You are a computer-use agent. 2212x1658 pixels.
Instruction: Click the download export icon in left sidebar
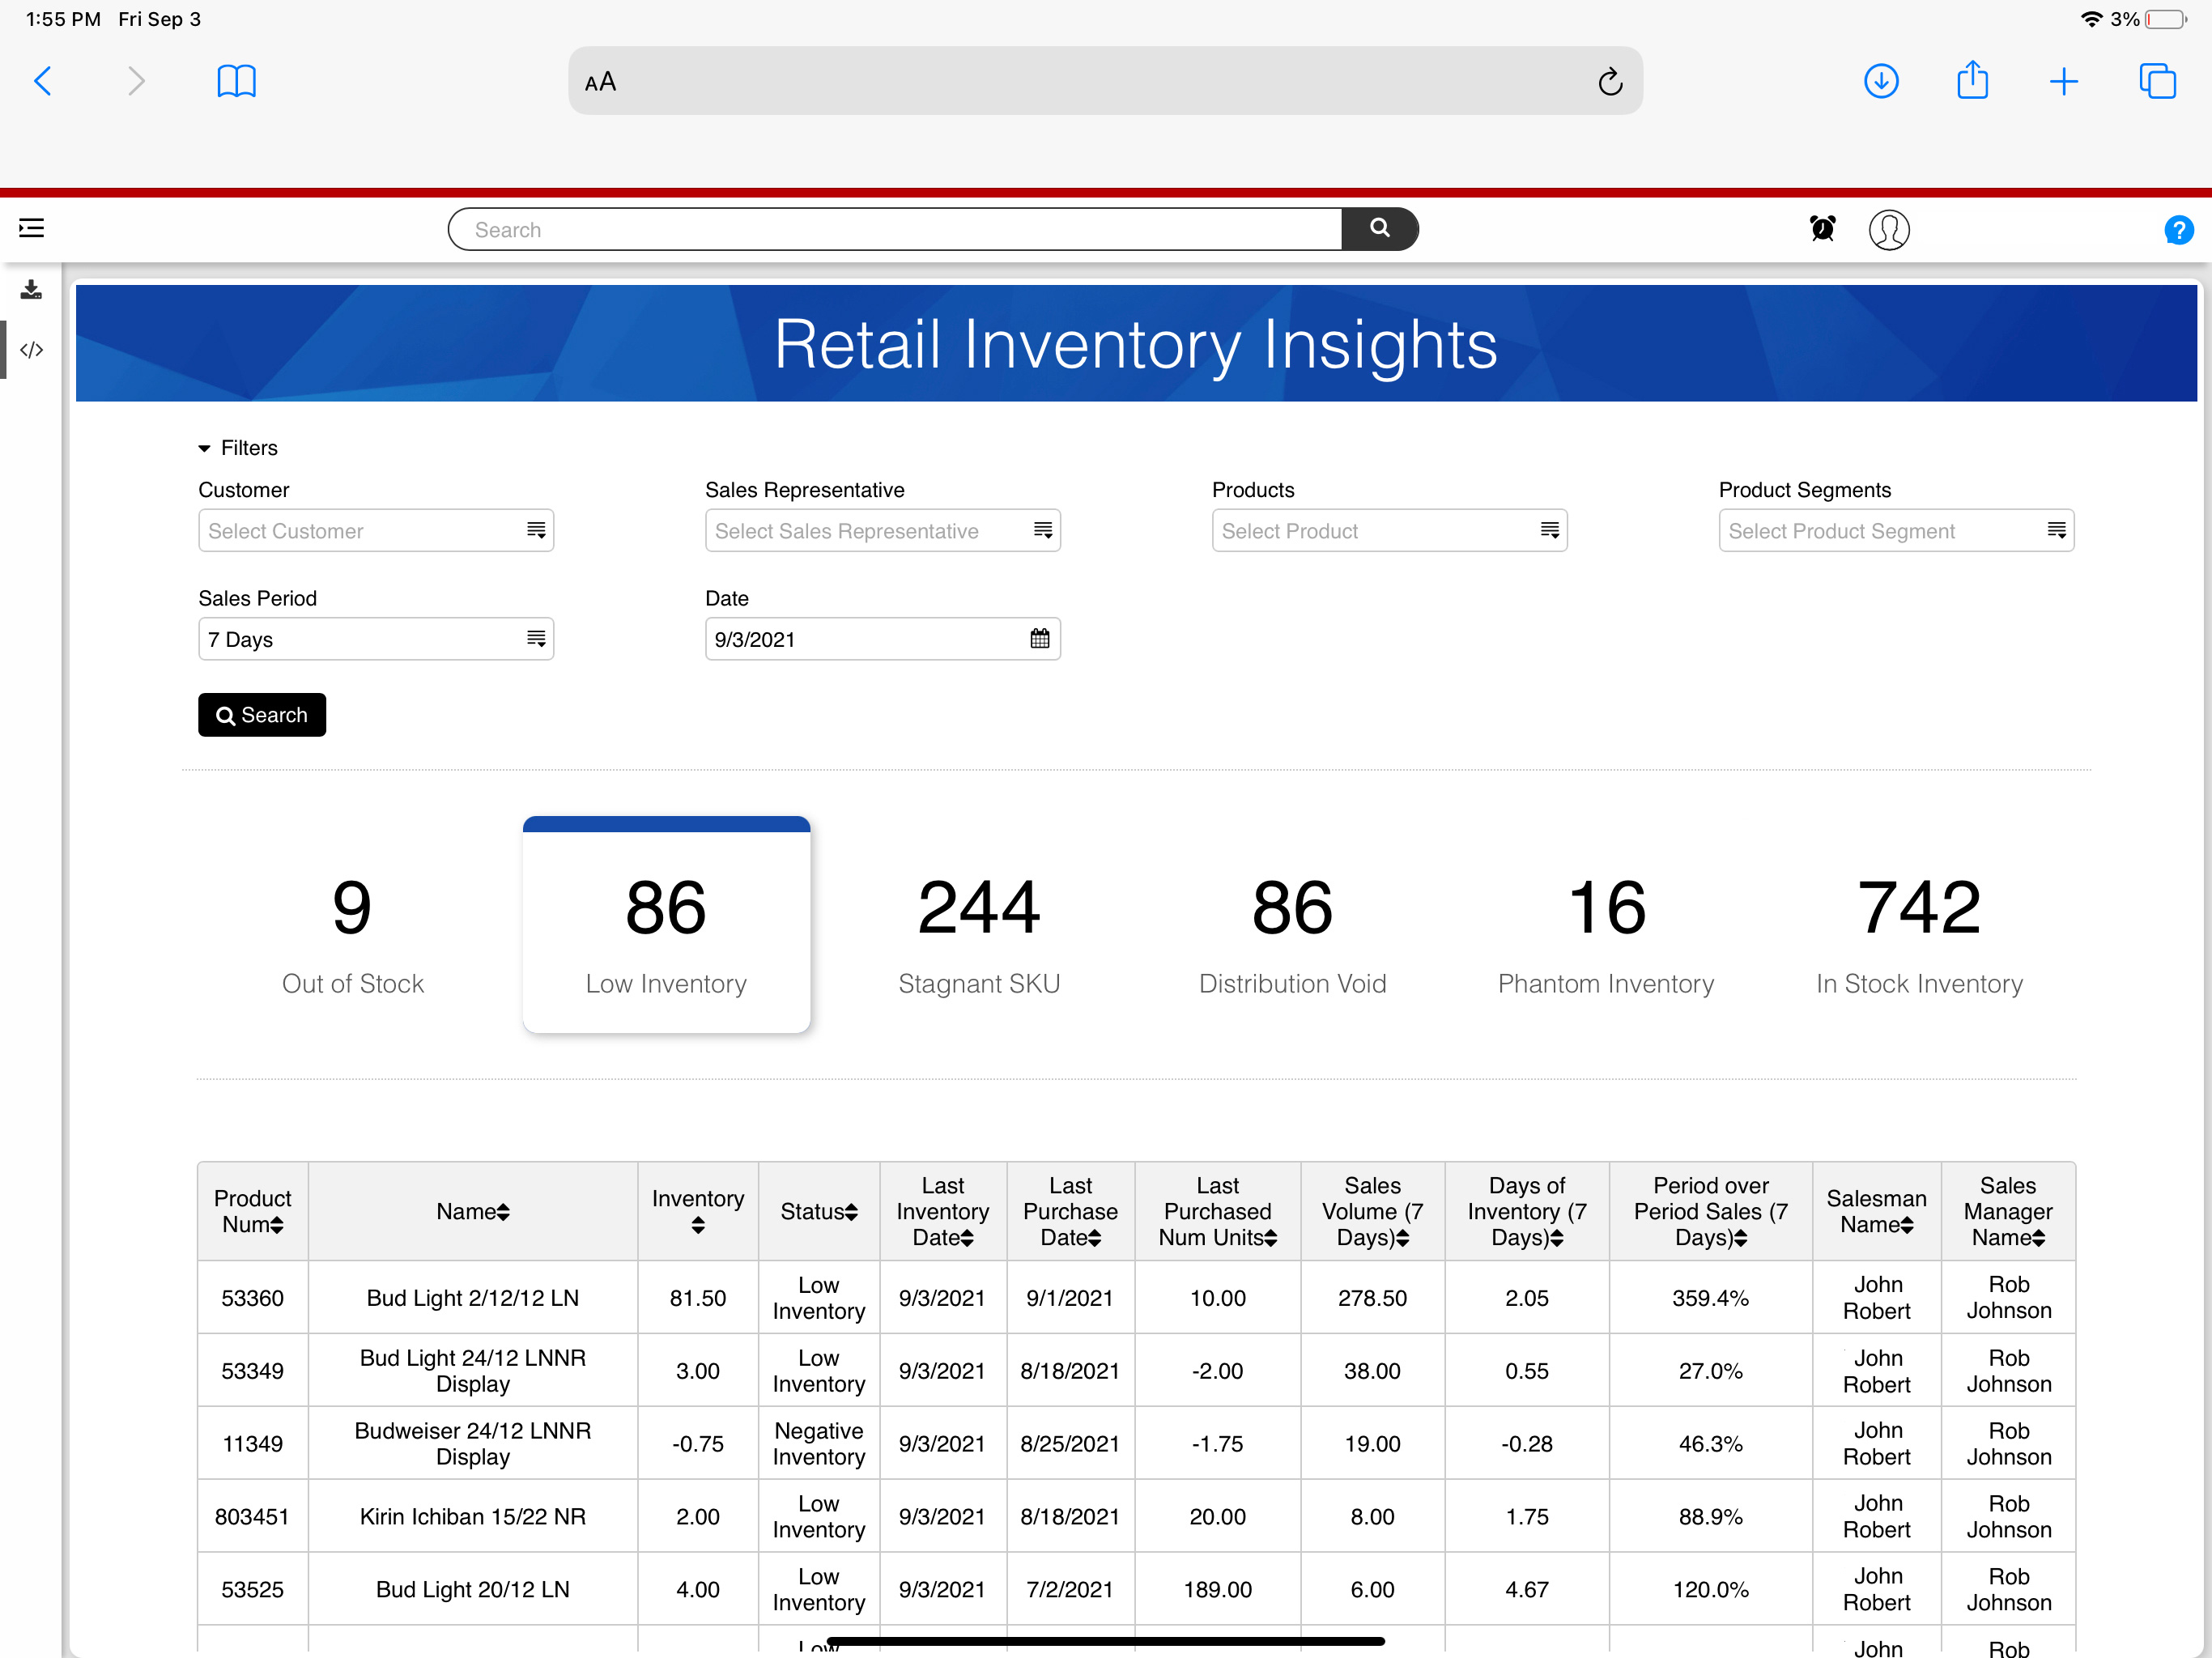[30, 290]
